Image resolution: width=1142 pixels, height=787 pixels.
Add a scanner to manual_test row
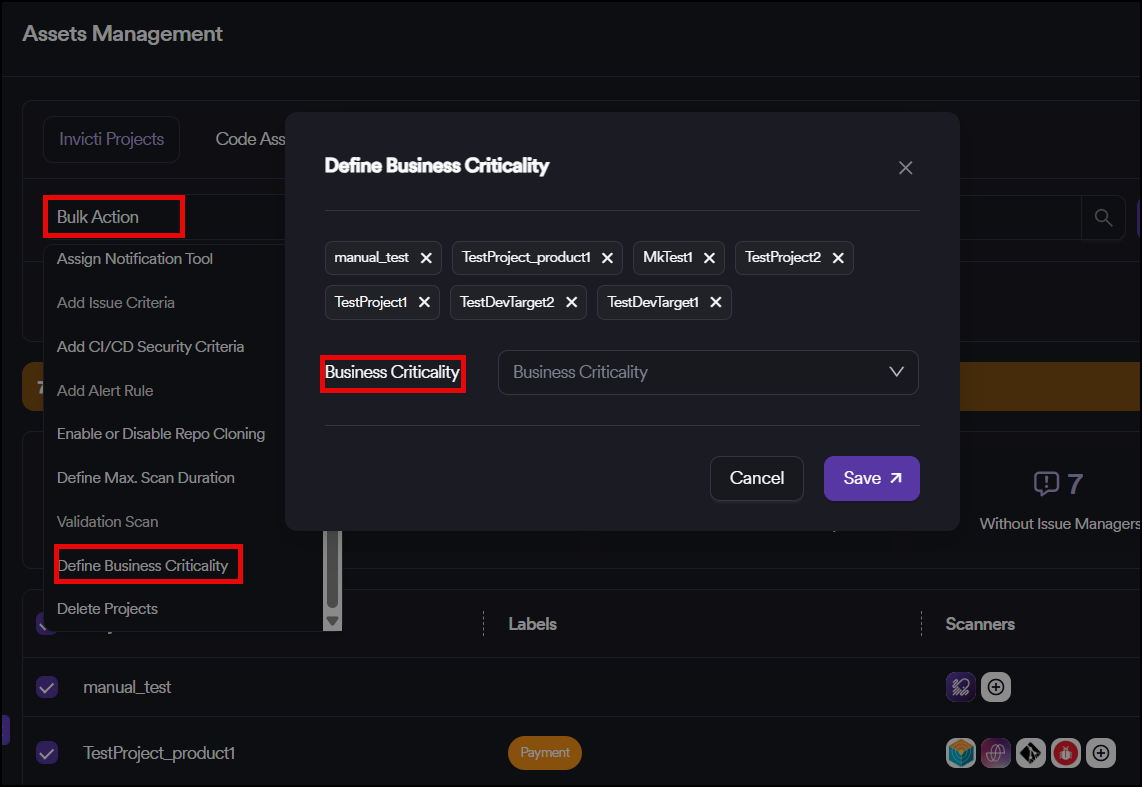point(997,687)
